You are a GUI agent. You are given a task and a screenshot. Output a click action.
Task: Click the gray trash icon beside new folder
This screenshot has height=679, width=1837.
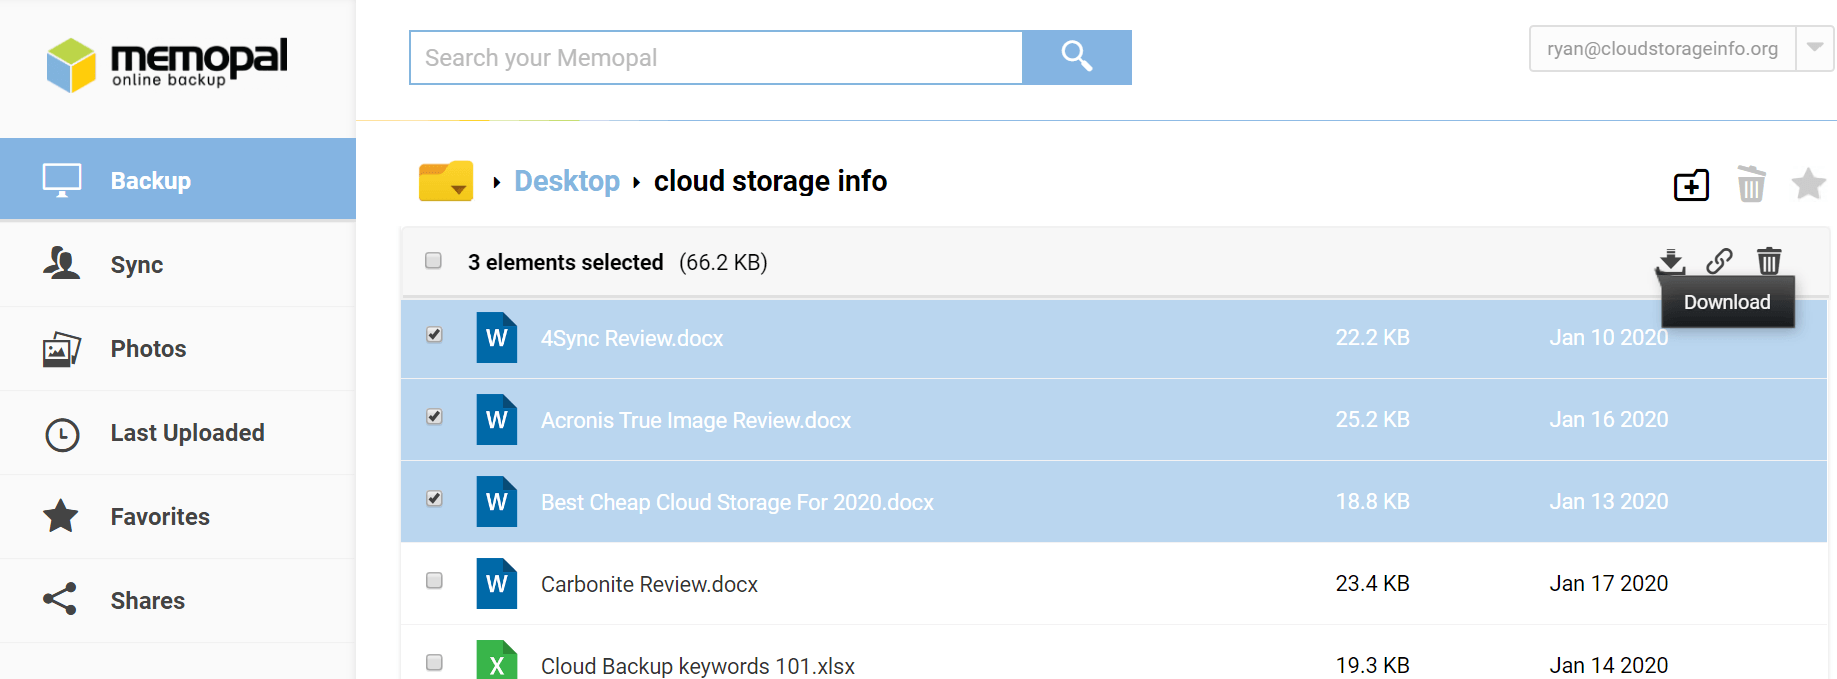[x=1751, y=185]
